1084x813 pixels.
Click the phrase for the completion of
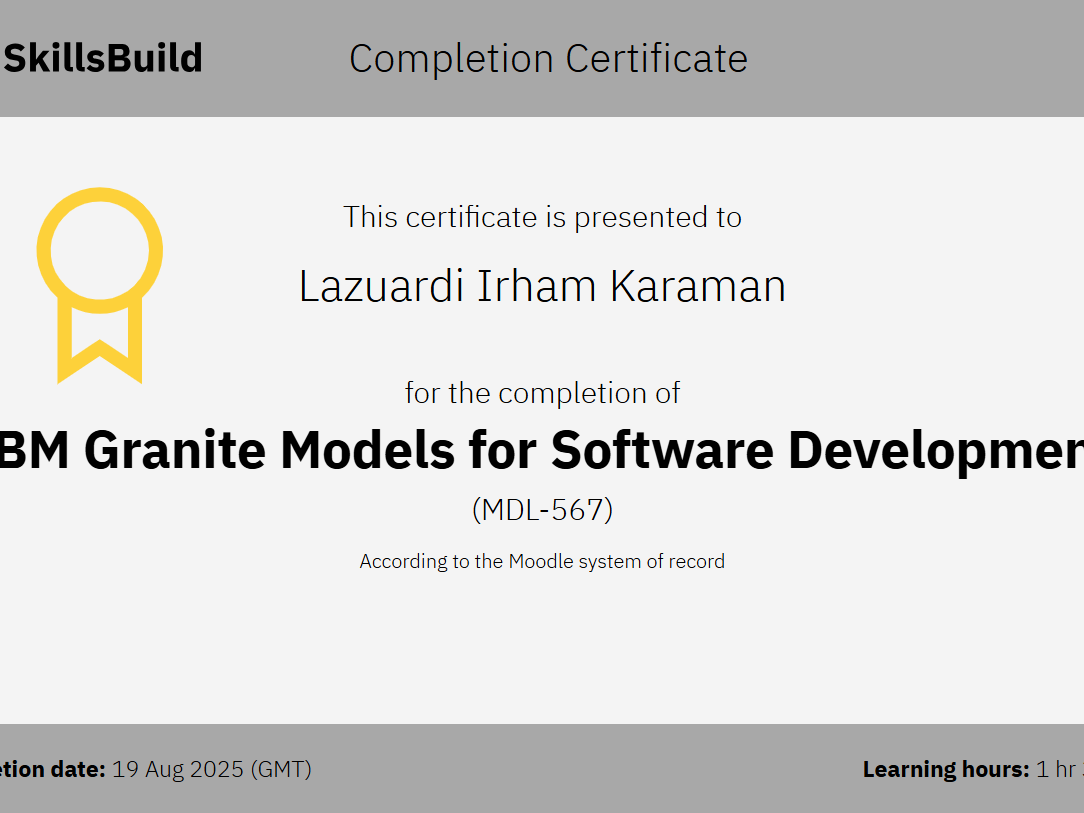pos(542,392)
